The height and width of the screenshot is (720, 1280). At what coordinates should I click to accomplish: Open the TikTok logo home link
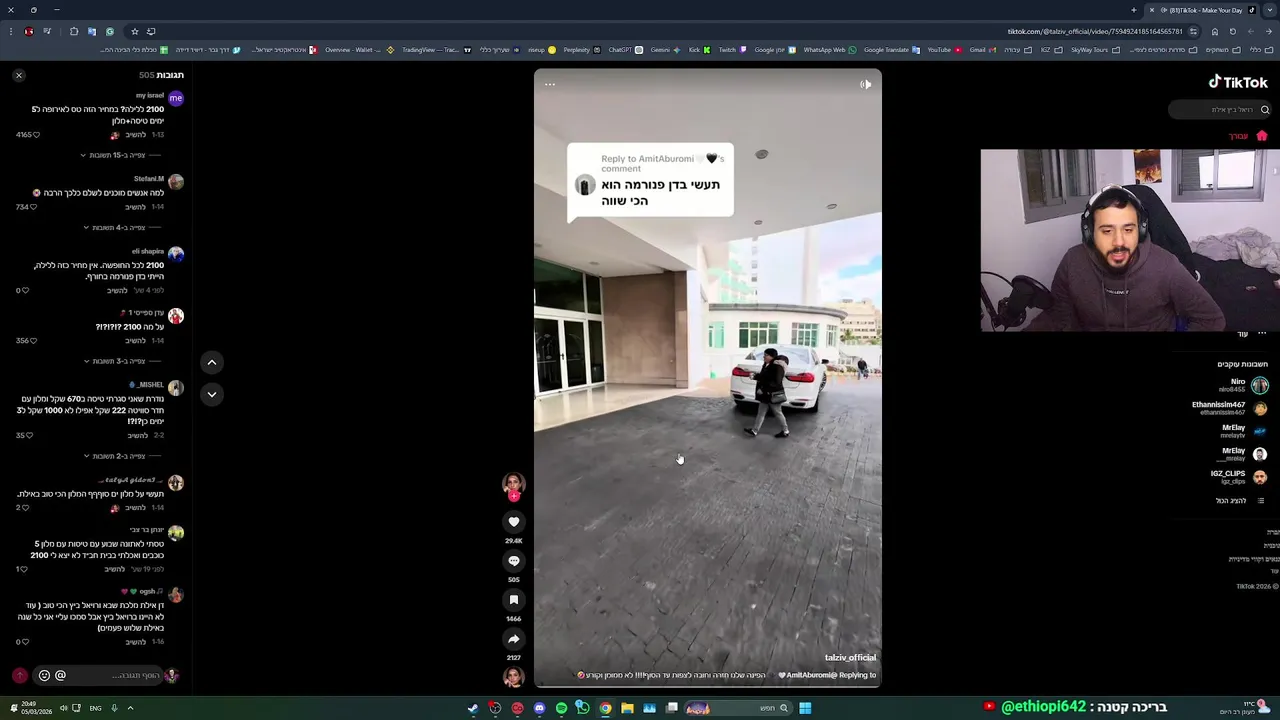point(1238,82)
